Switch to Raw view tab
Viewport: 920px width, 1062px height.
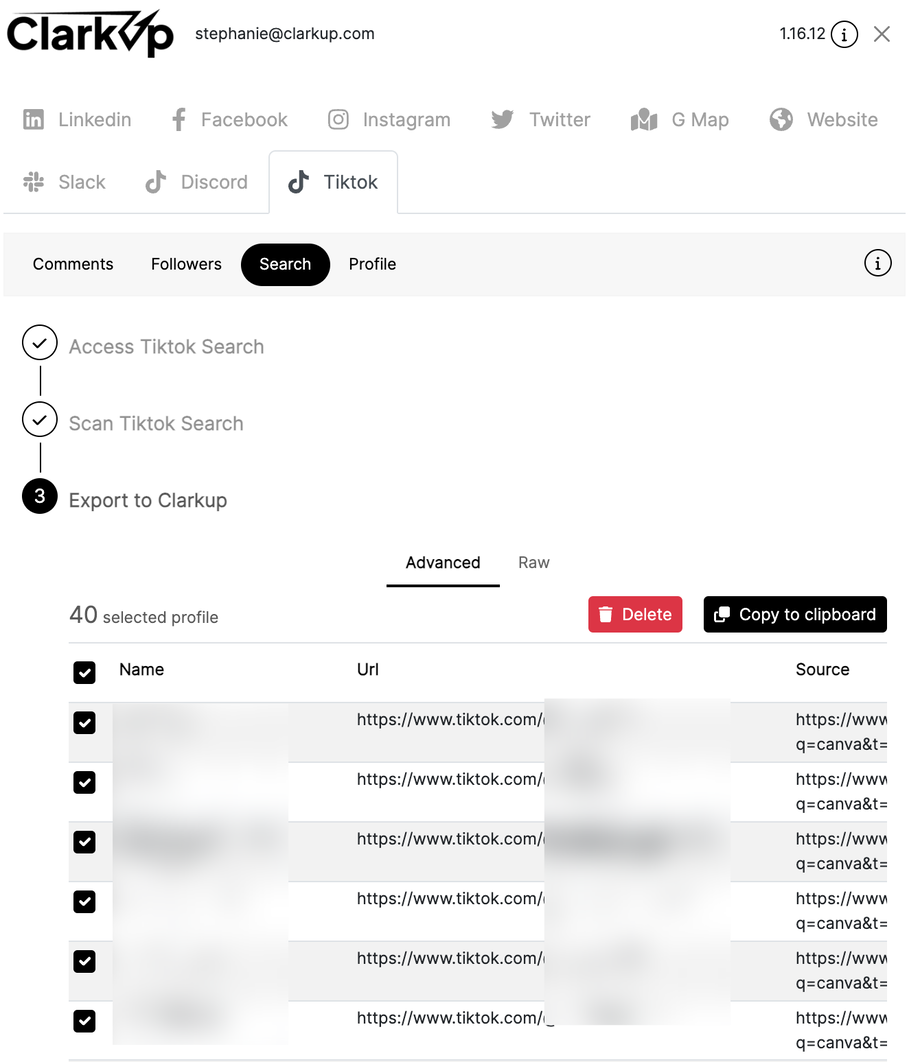pos(534,563)
